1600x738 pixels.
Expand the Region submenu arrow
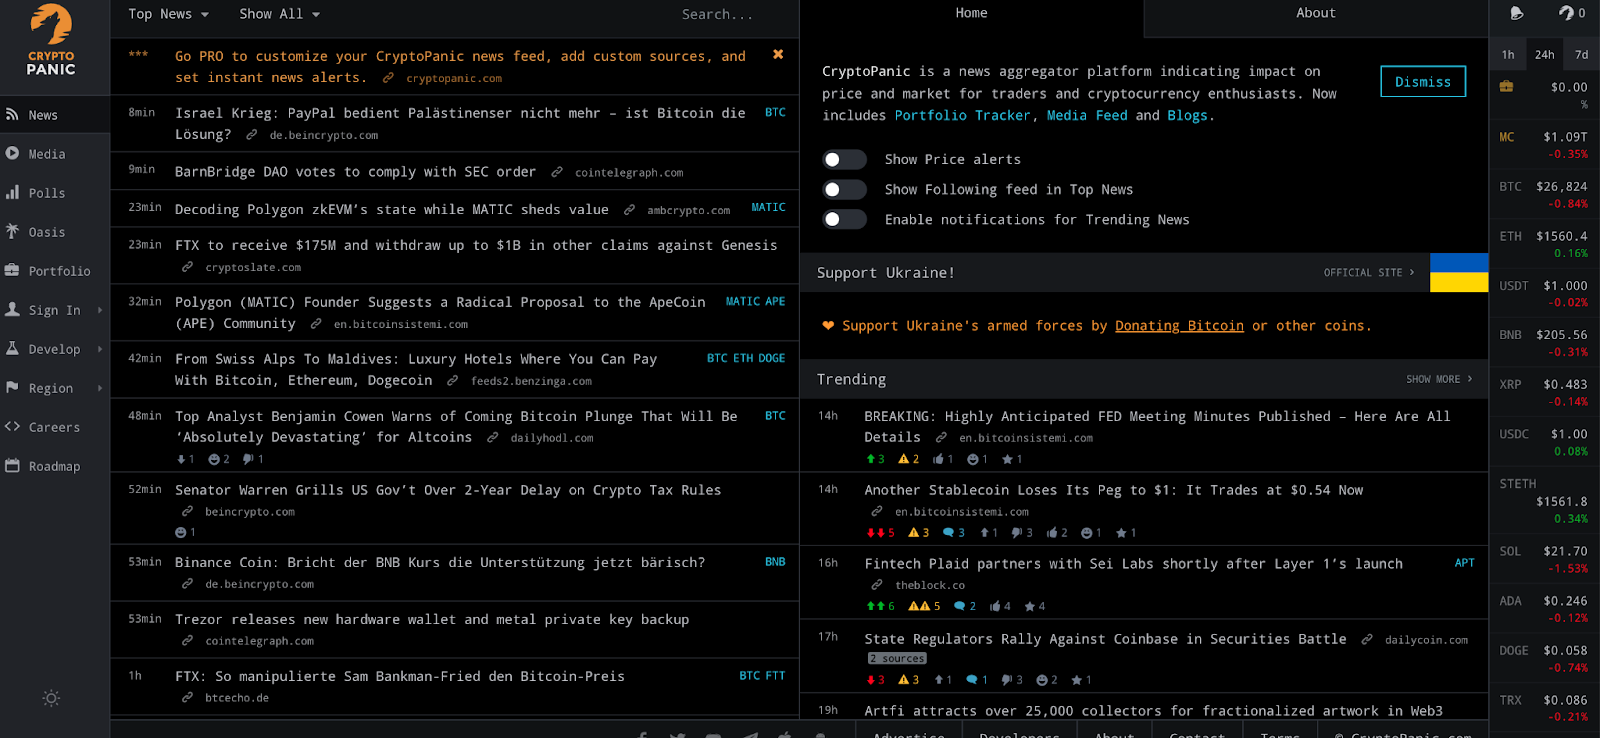point(100,388)
